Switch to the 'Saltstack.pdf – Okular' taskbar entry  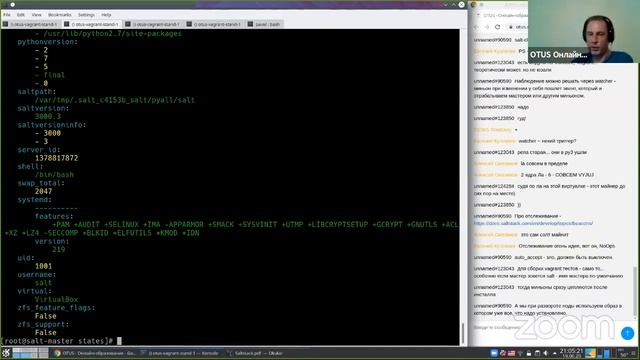coord(255,353)
